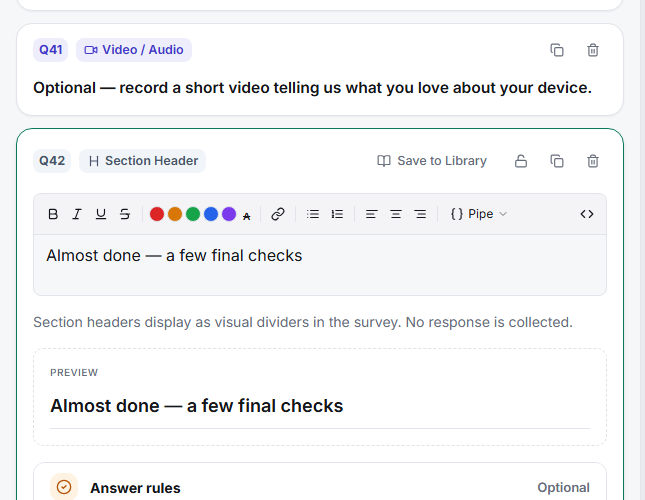This screenshot has width=645, height=500.
Task: Toggle italic formatting
Action: click(x=77, y=214)
